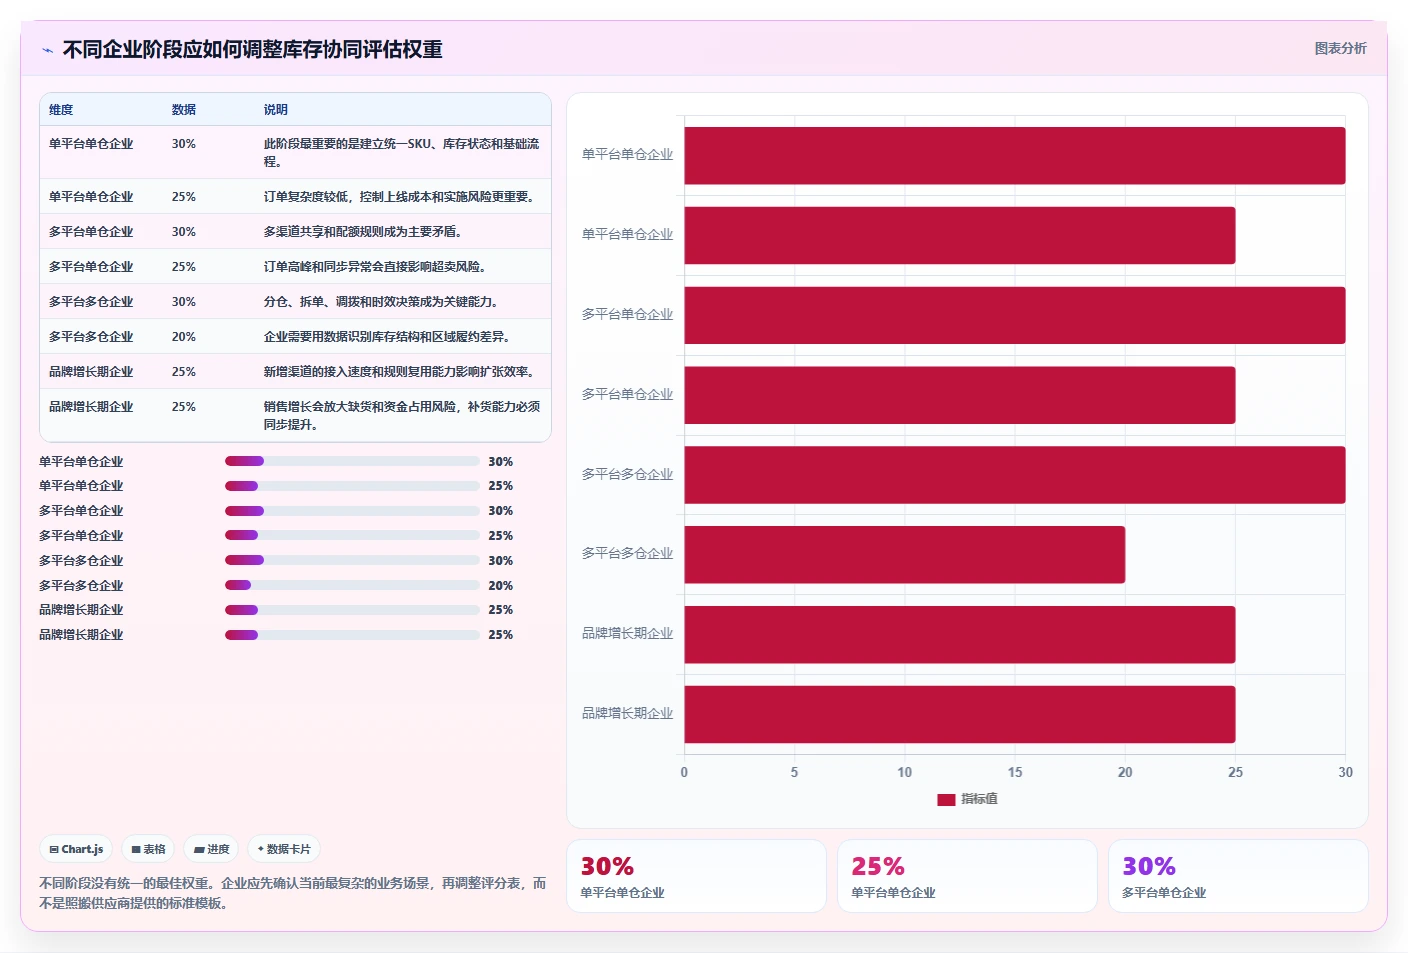The image size is (1408, 953).
Task: Click the 指标值 legend label
Action: tap(979, 799)
